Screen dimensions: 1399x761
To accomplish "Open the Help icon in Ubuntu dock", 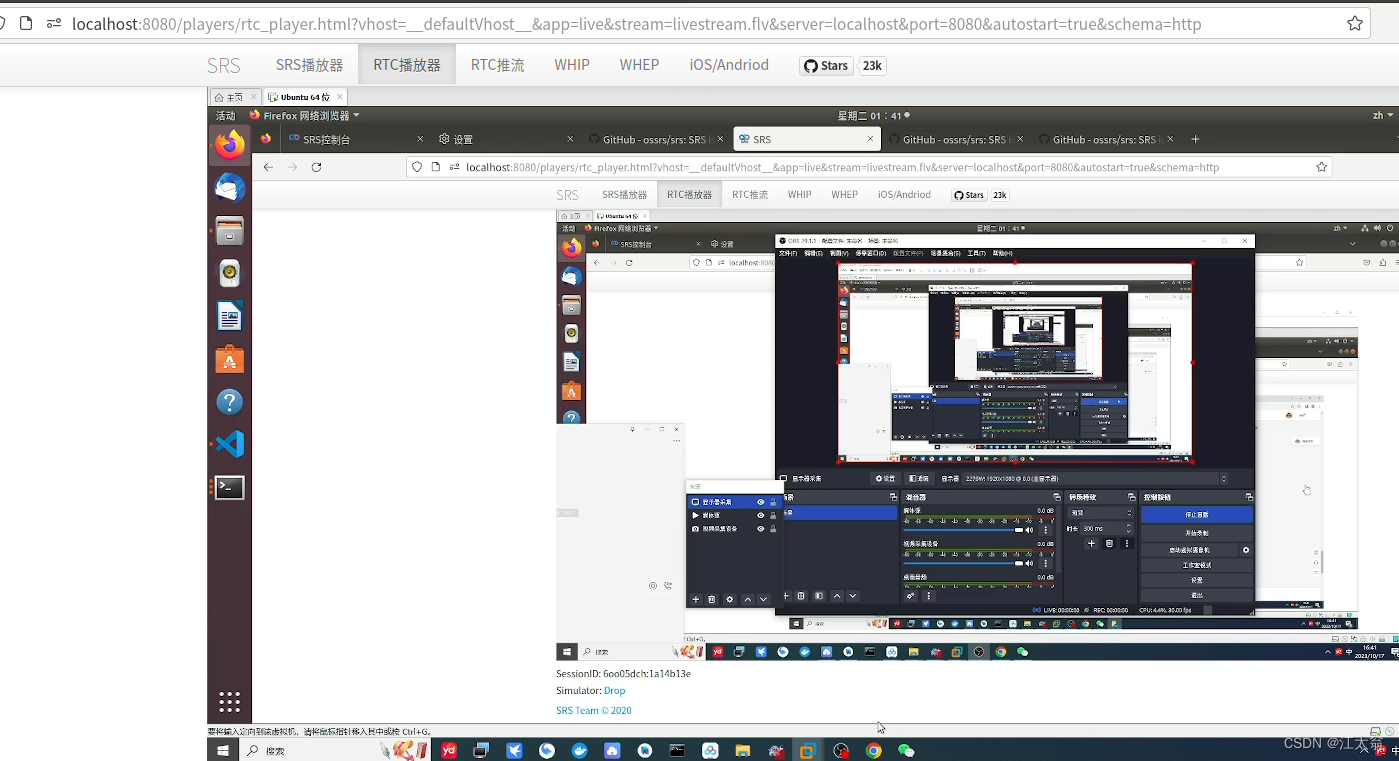I will point(230,402).
